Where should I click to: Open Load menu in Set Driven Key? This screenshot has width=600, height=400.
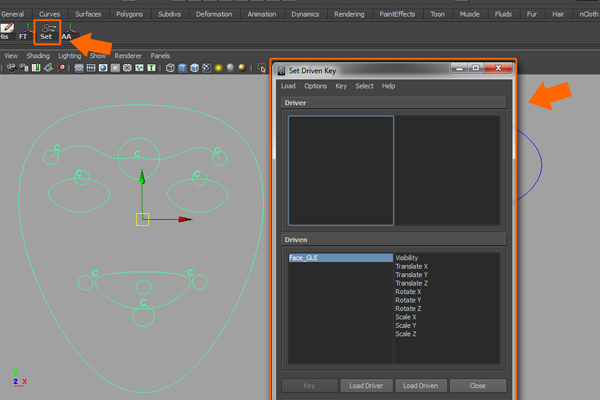pyautogui.click(x=289, y=86)
